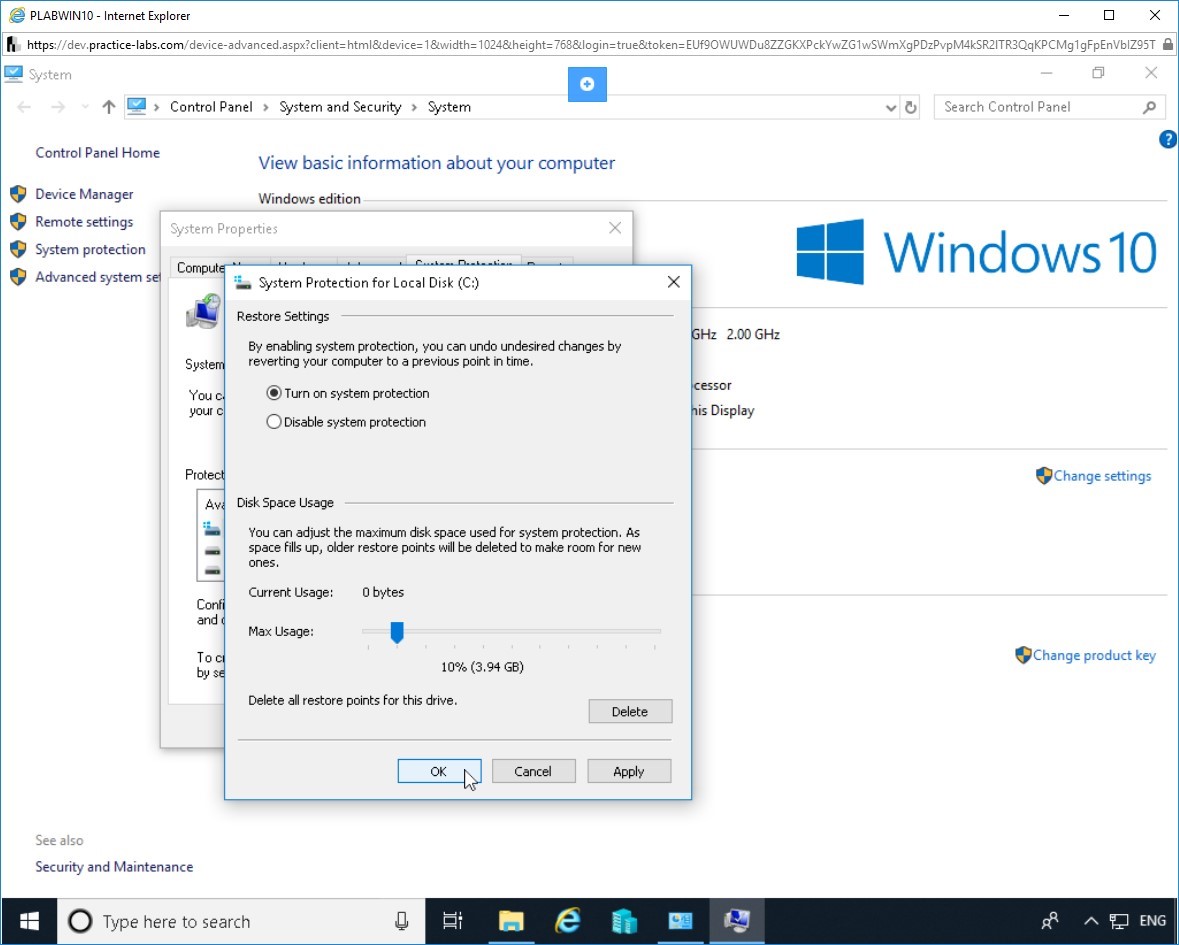Click the Remote settings shield icon

(x=19, y=222)
